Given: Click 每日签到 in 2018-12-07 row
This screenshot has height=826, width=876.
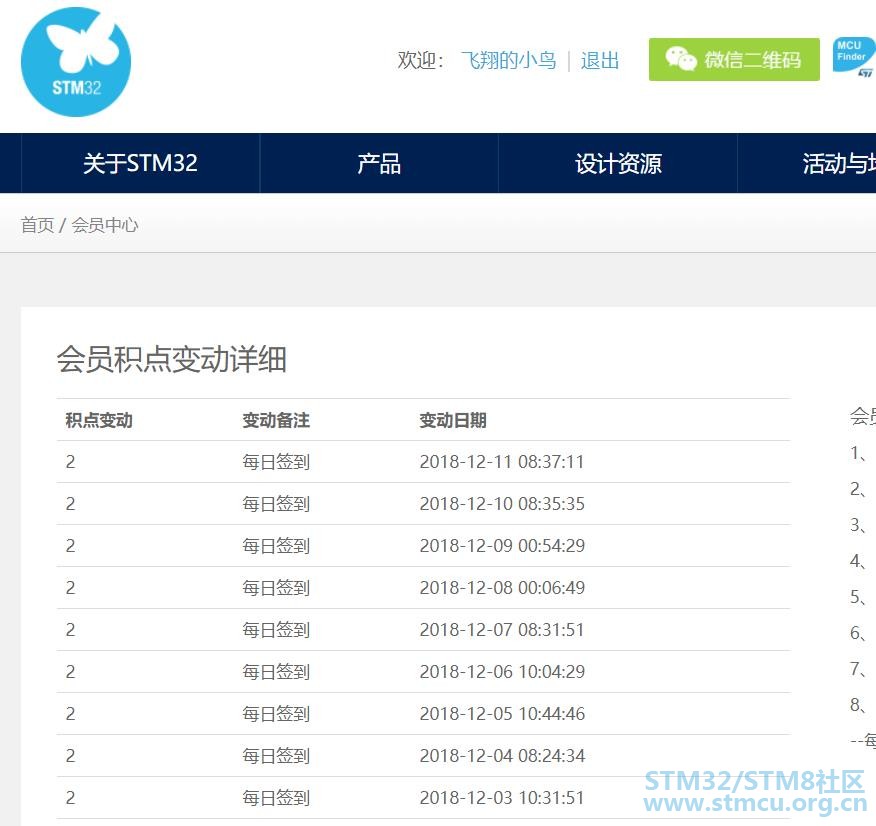Looking at the screenshot, I should coord(276,630).
